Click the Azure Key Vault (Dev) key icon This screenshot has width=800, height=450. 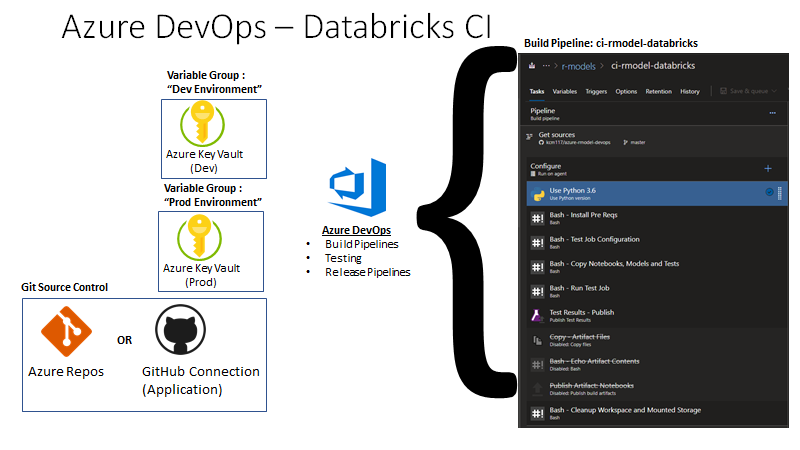click(203, 124)
